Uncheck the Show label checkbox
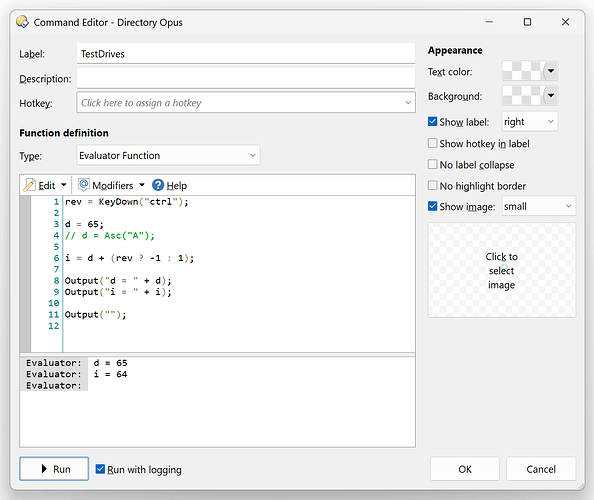This screenshot has height=500, width=594. click(x=432, y=122)
